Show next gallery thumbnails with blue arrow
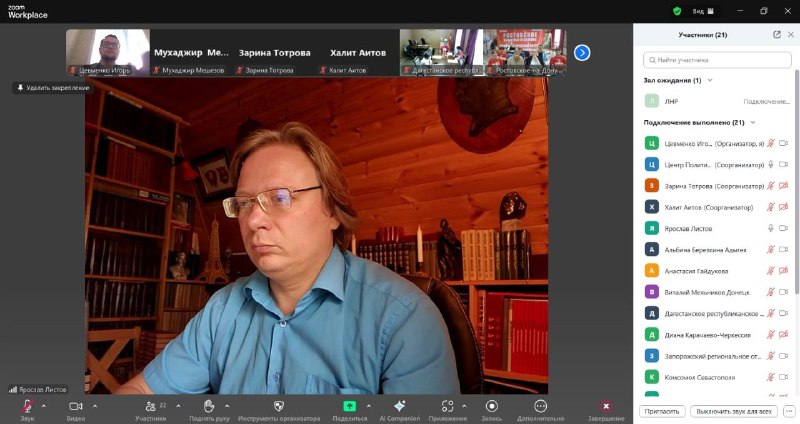 coord(582,53)
